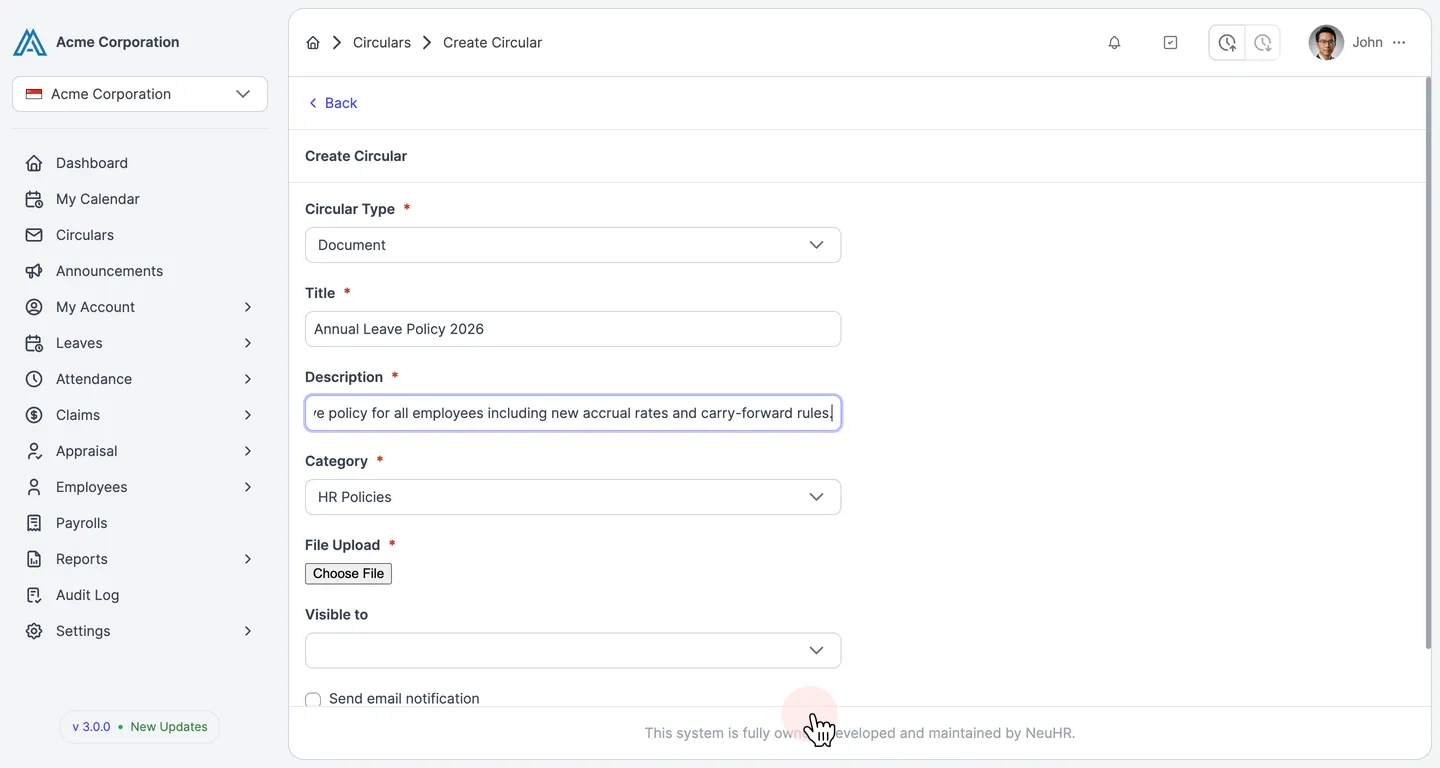
Task: Click the Title input field
Action: (573, 329)
